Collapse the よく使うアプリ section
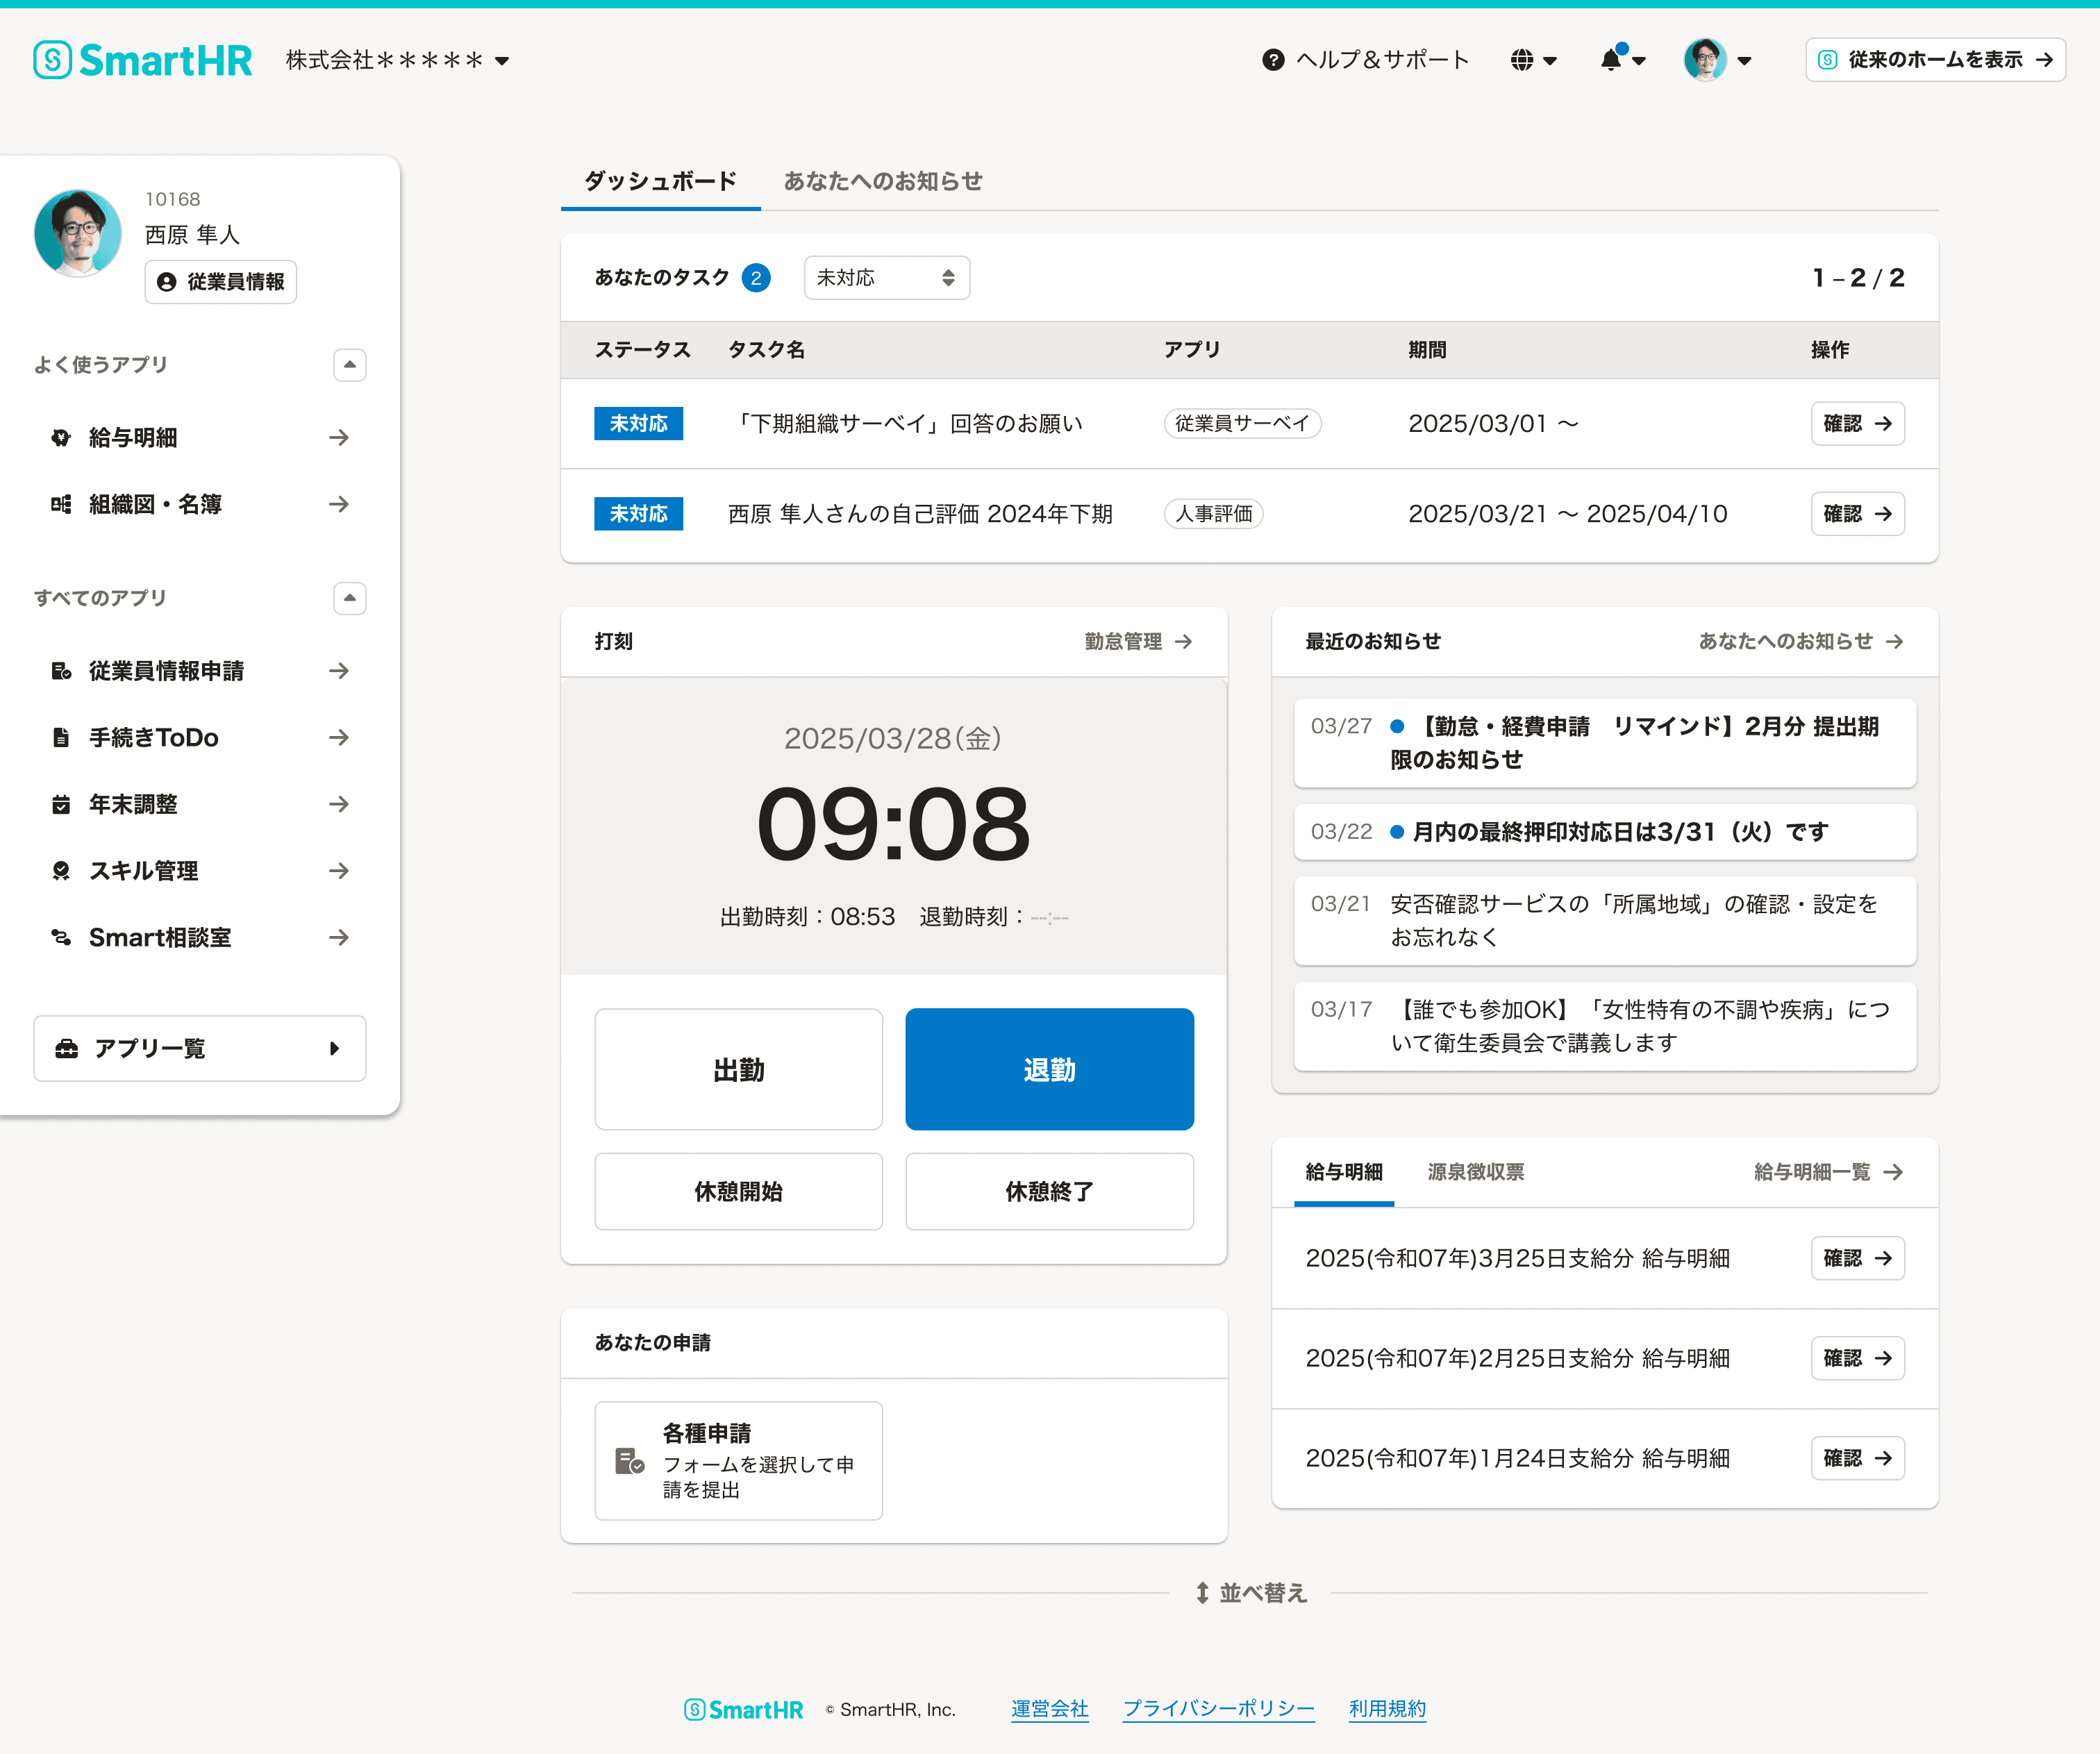The width and height of the screenshot is (2100, 1754). (x=349, y=364)
